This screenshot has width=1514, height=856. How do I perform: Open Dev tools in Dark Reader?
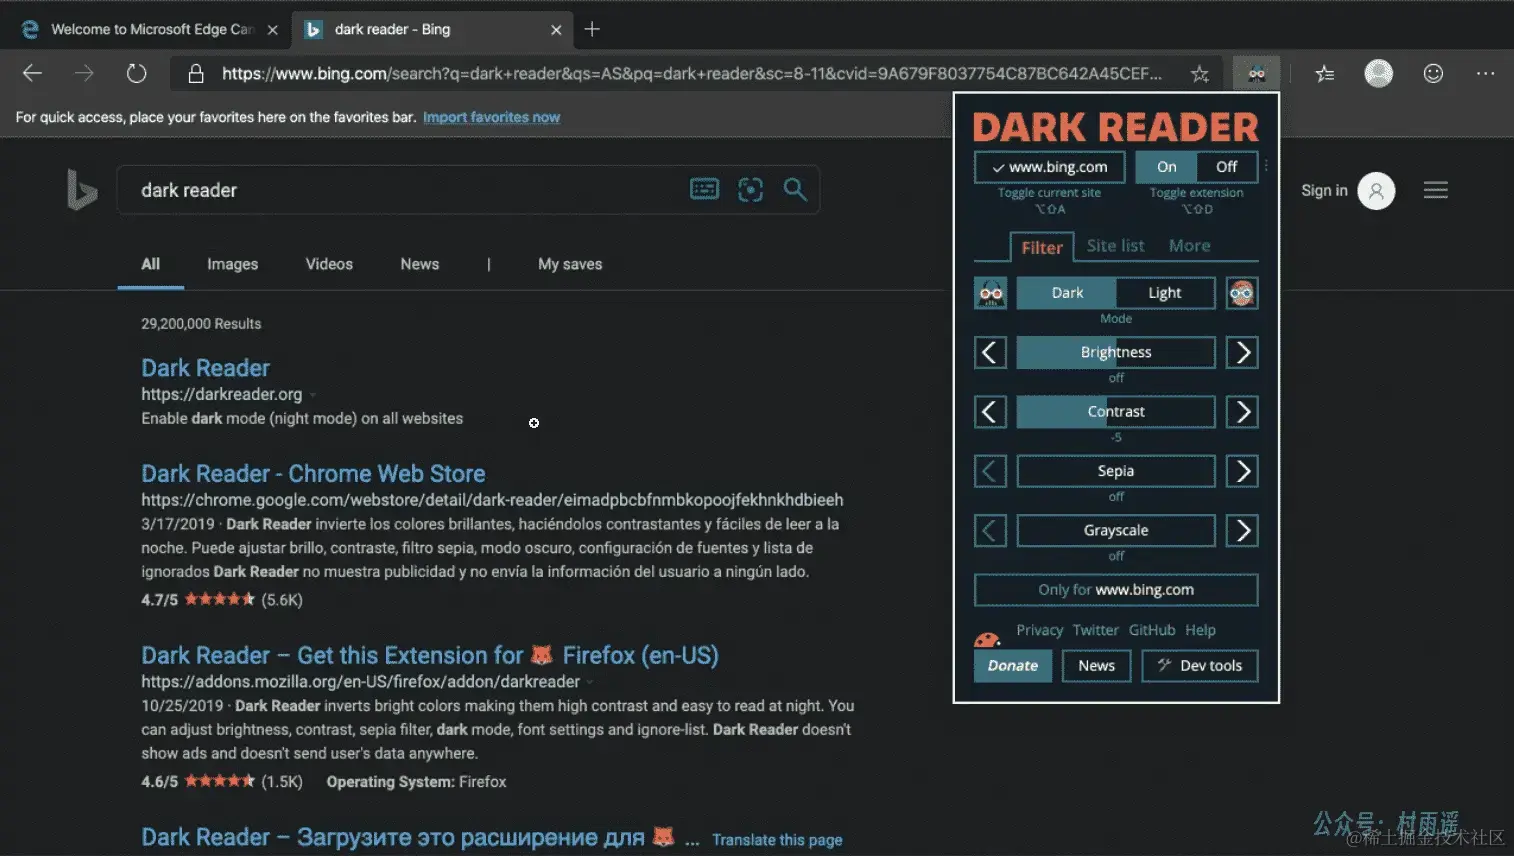(x=1200, y=666)
